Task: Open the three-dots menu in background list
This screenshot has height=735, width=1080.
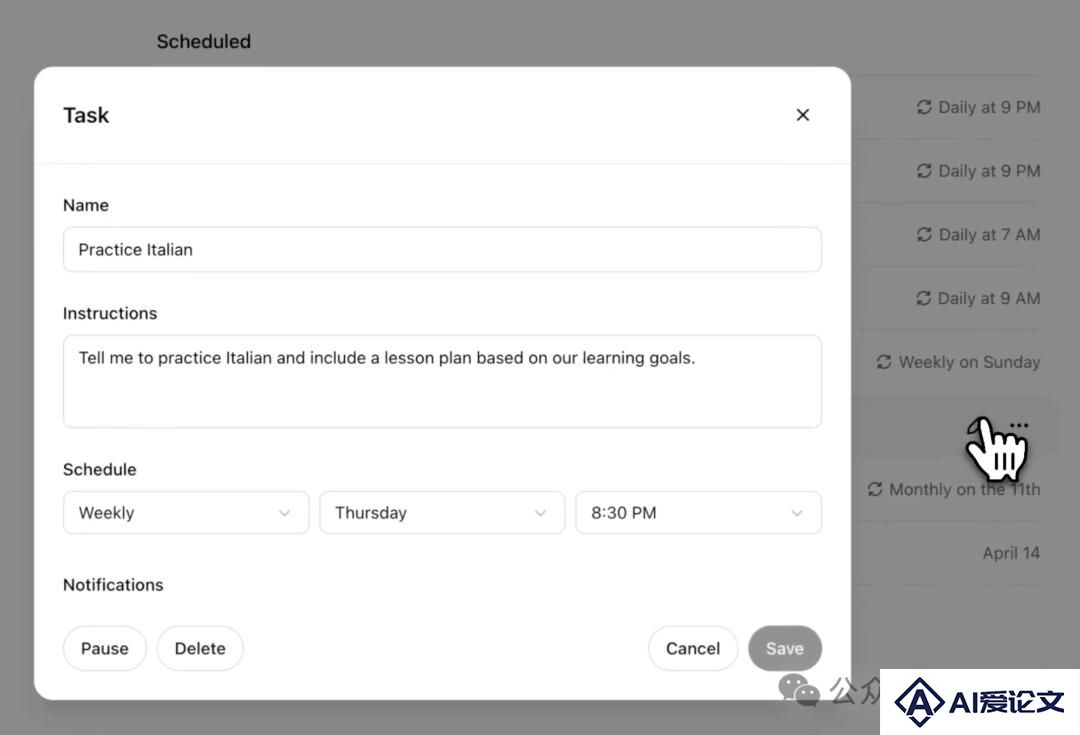Action: 1019,426
